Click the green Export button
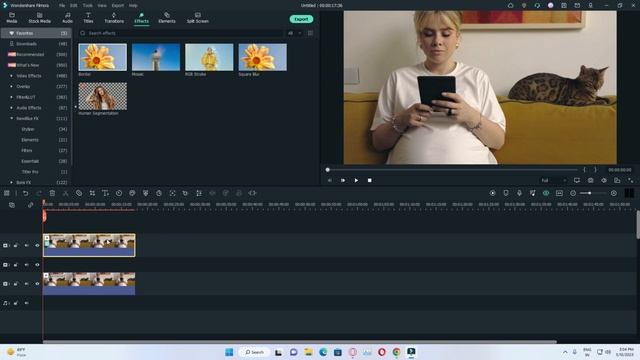Screen dimensions: 640x360 (x=301, y=19)
